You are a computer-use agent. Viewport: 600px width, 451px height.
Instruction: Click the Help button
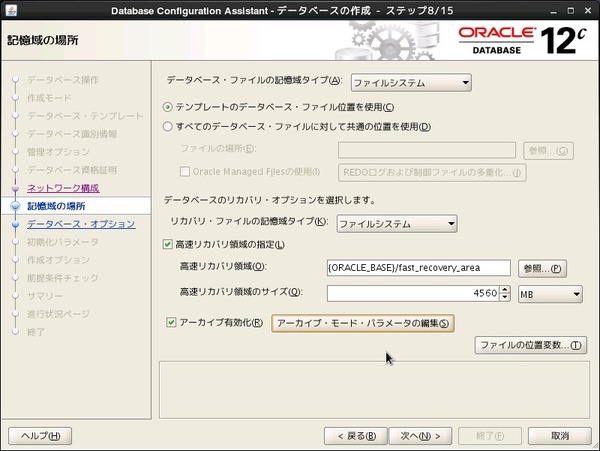click(x=40, y=436)
